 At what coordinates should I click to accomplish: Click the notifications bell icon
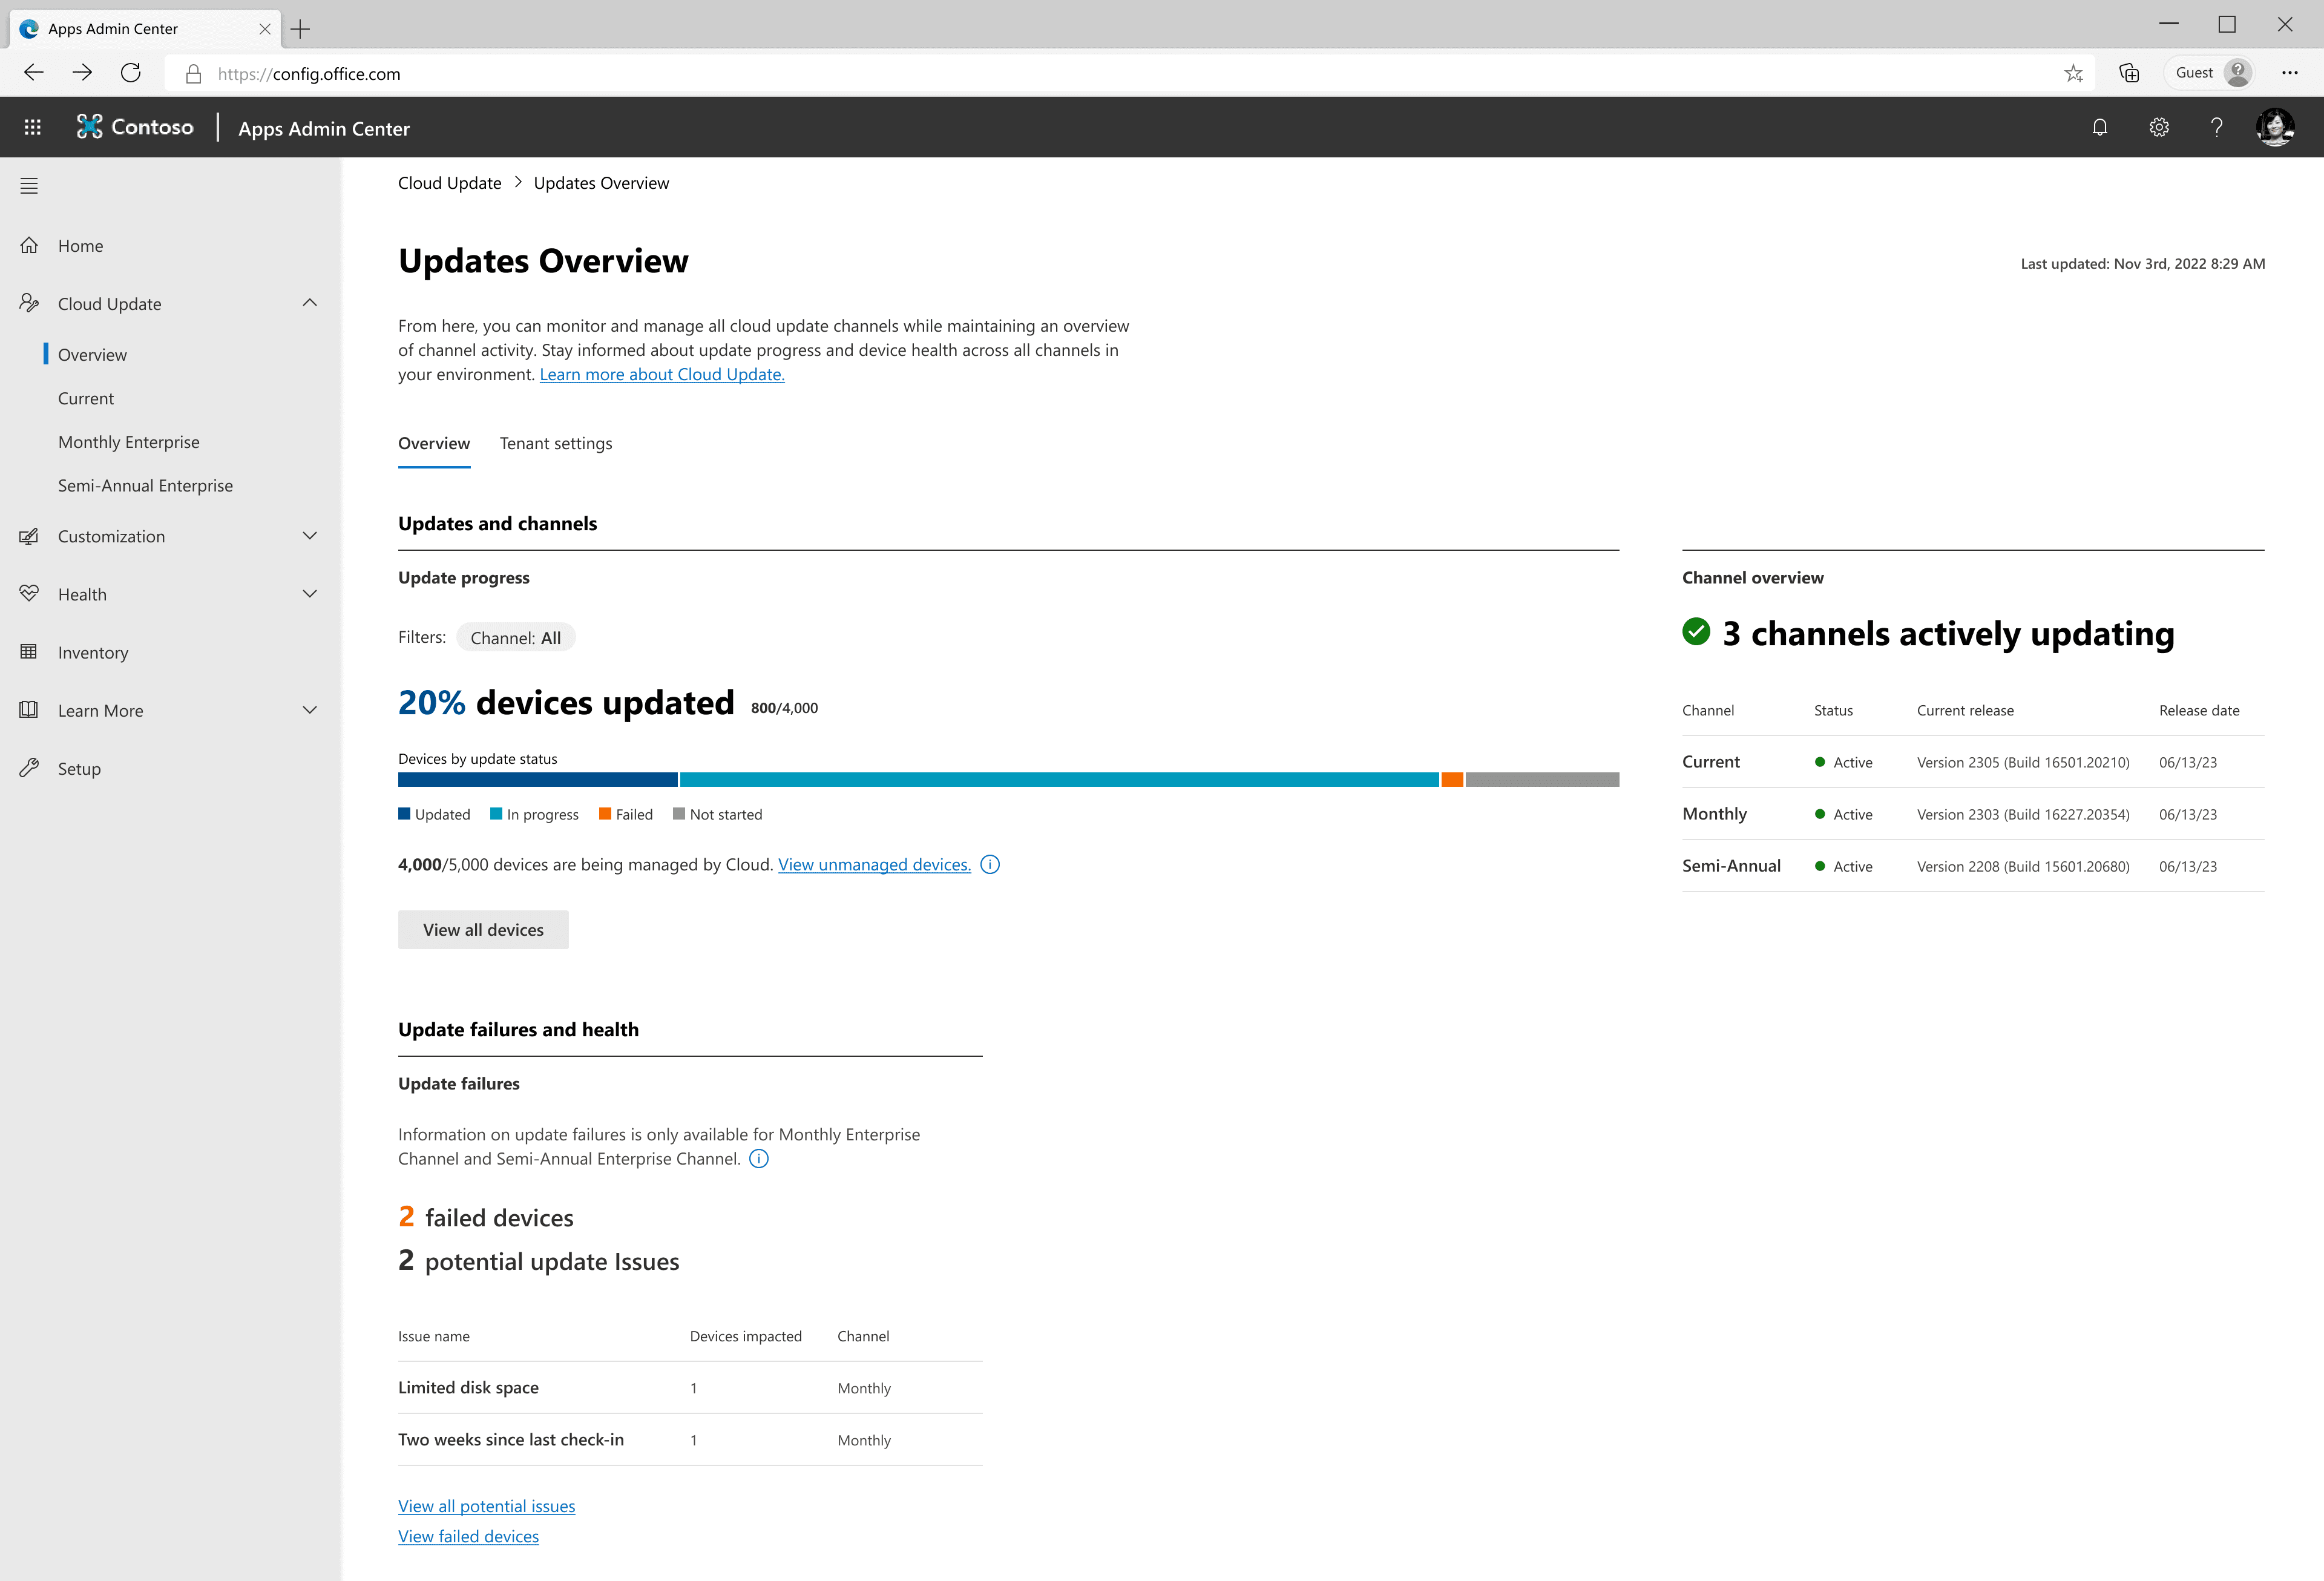pos(2099,127)
